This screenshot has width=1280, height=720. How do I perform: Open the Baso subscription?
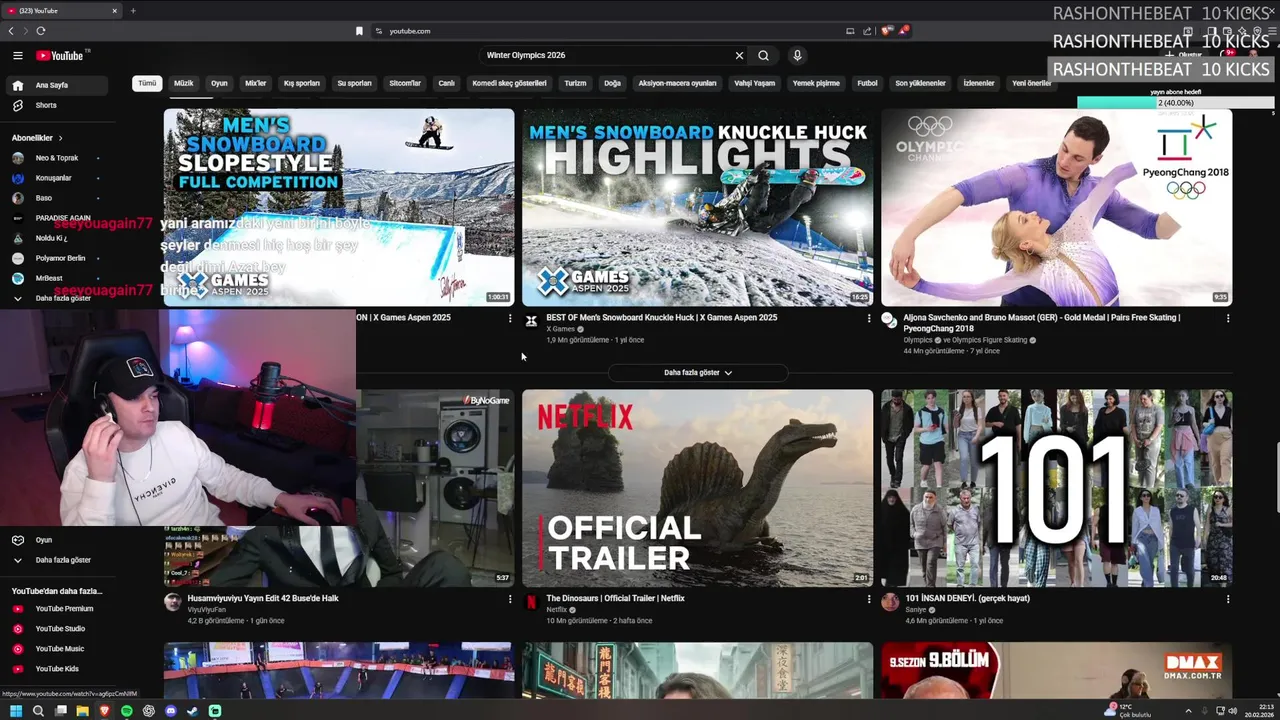(44, 198)
